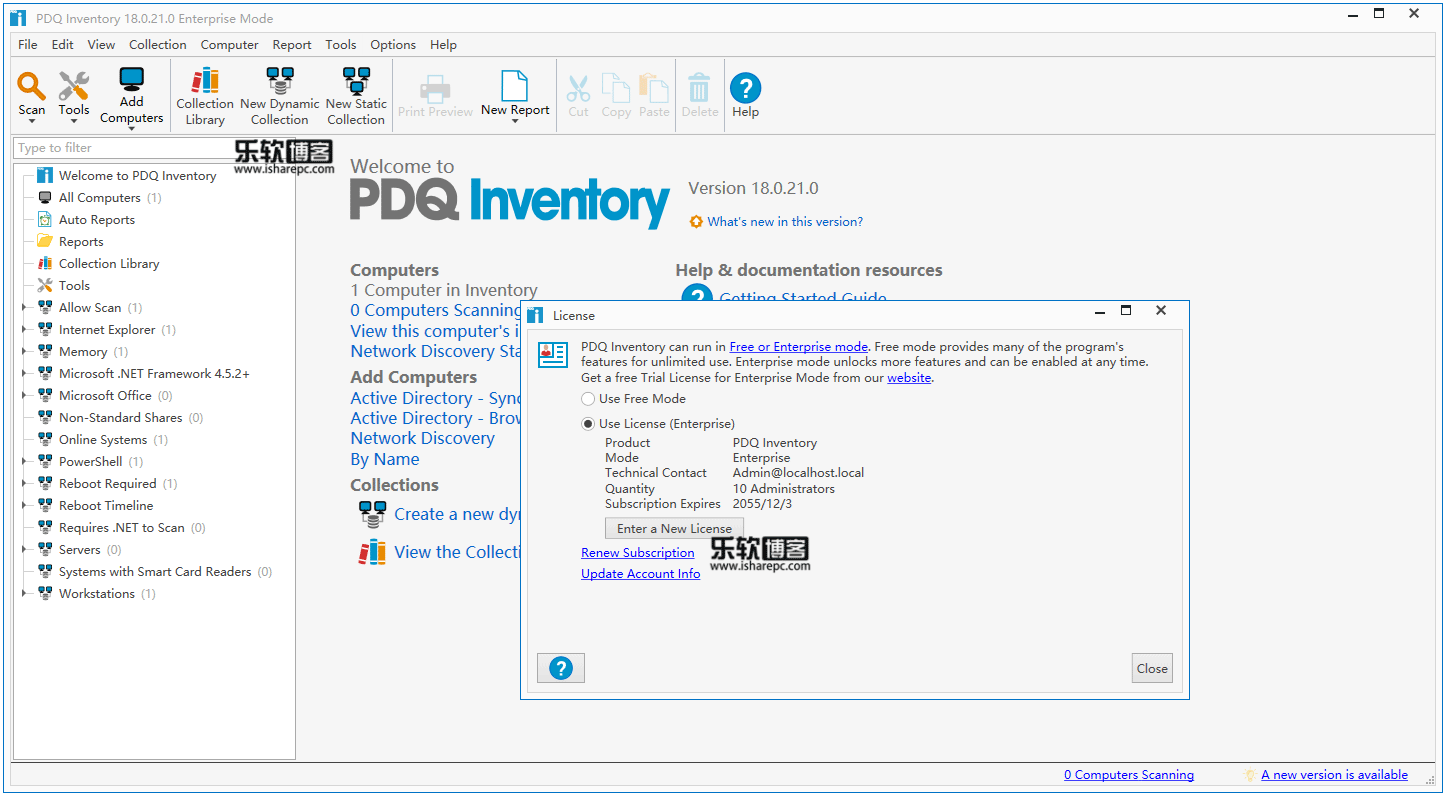
Task: Click the All Computers monitor tree icon
Action: point(45,198)
